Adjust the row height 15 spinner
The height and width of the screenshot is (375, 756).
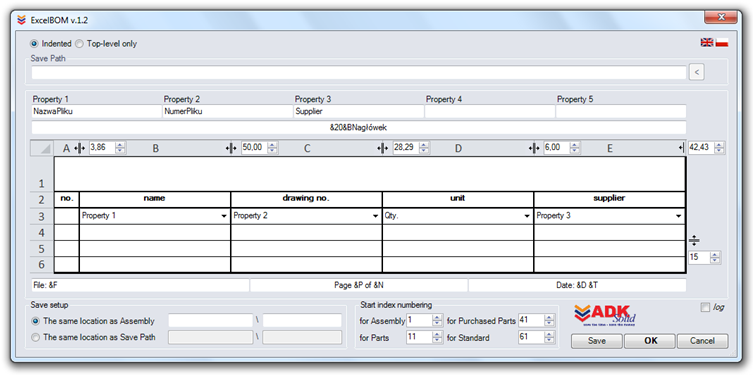point(716,257)
